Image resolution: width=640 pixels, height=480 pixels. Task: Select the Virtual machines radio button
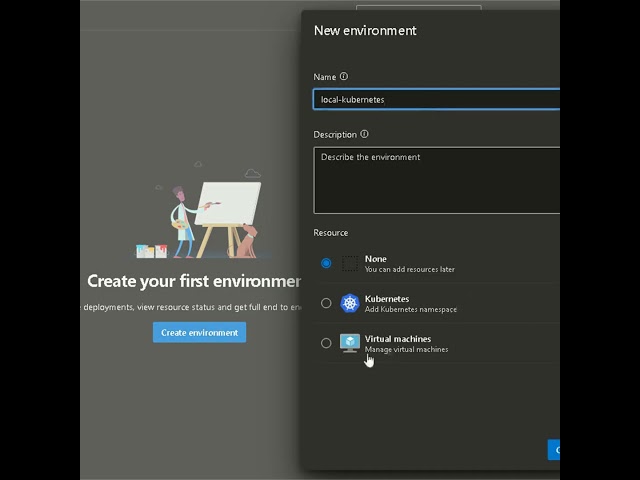pyautogui.click(x=326, y=343)
